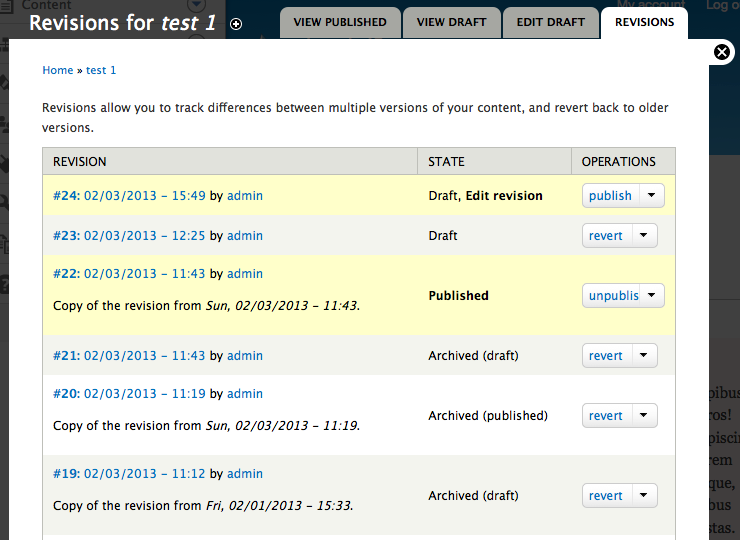Open the test 1 breadcrumb link
The height and width of the screenshot is (540, 740).
tap(101, 70)
